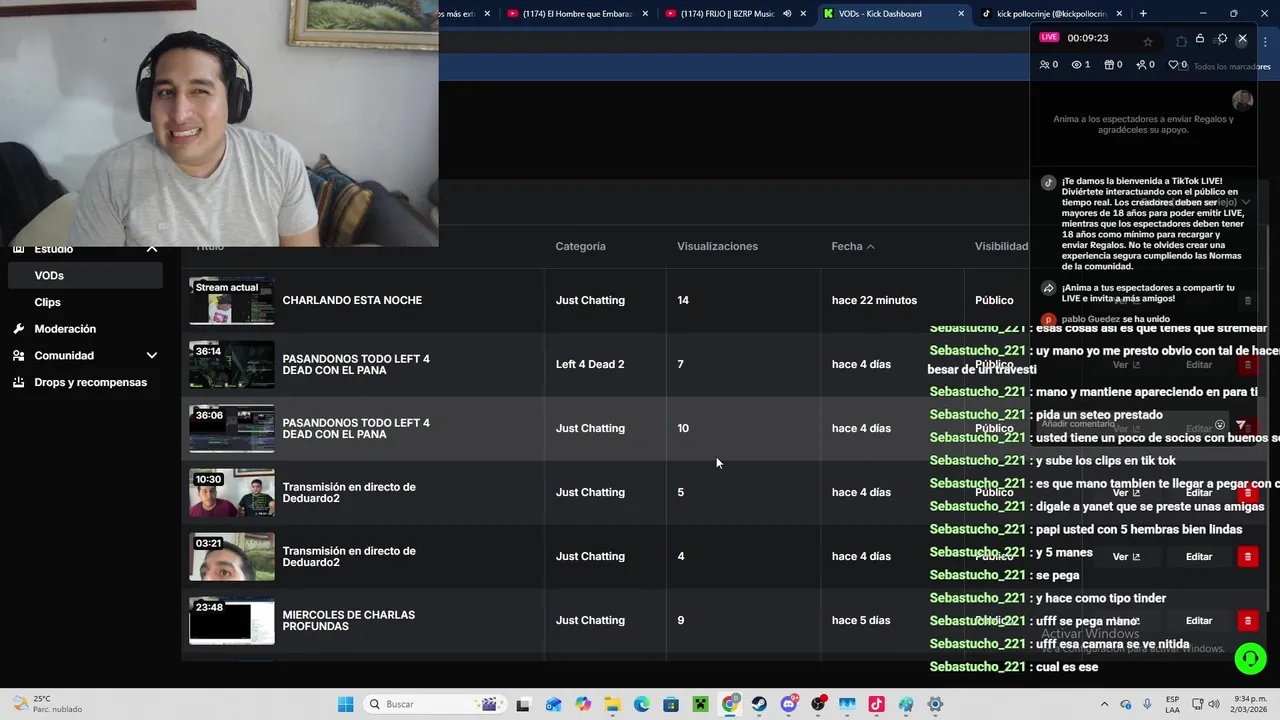Open the taskbar clock and date

tap(1249, 704)
